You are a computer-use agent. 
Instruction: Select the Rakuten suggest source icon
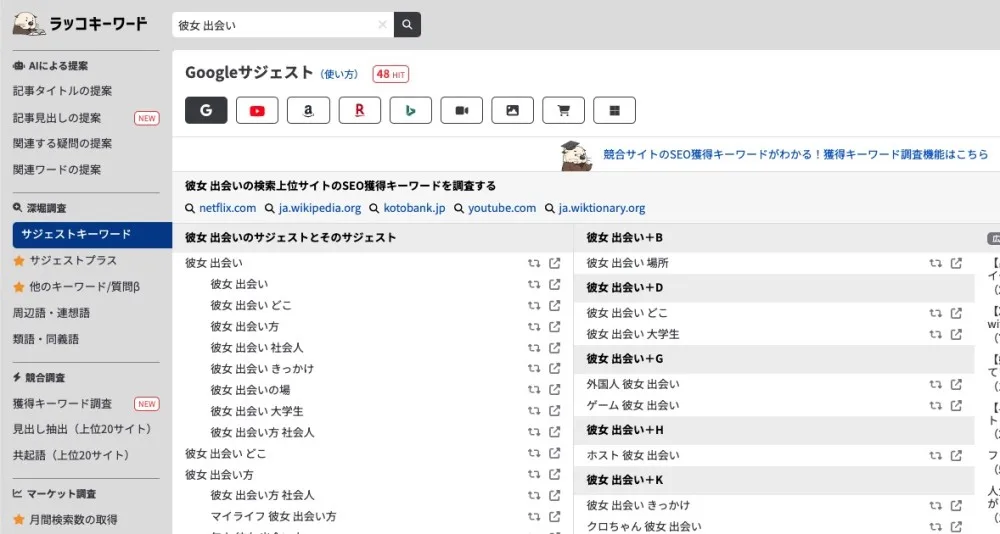359,110
